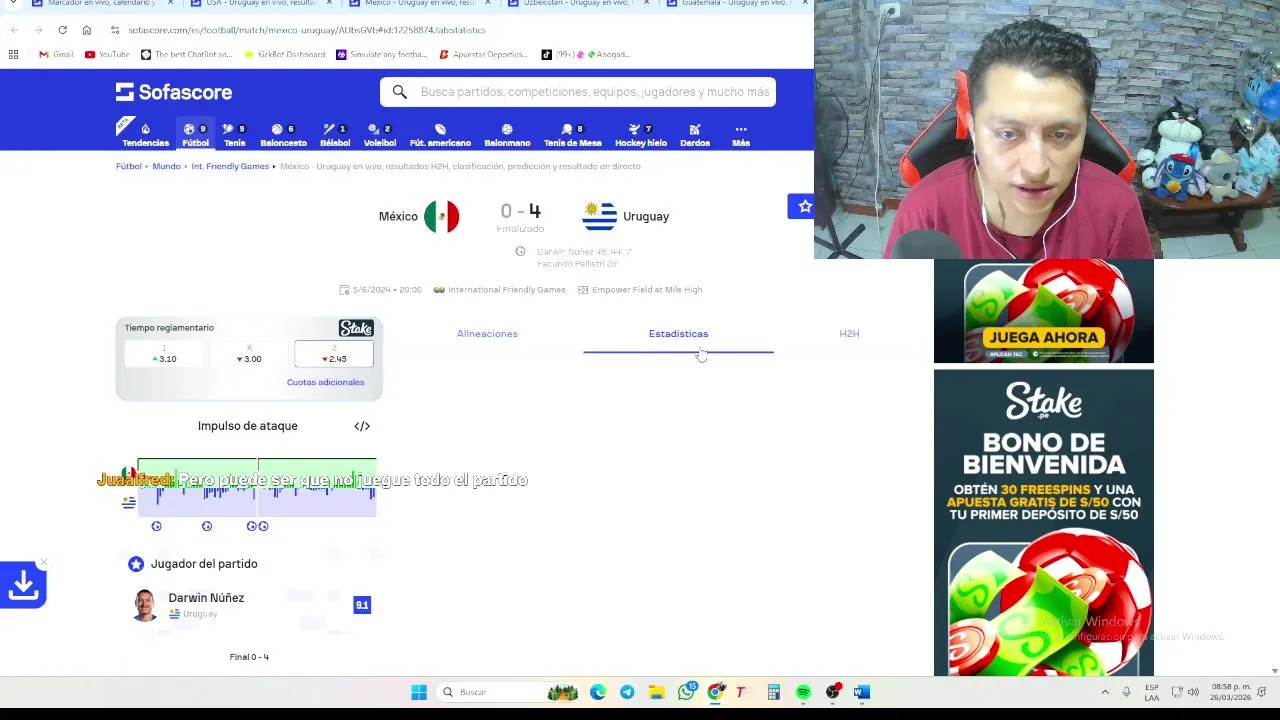Screen dimensions: 1280x720
Task: Open Telegram from the taskbar
Action: coord(627,692)
